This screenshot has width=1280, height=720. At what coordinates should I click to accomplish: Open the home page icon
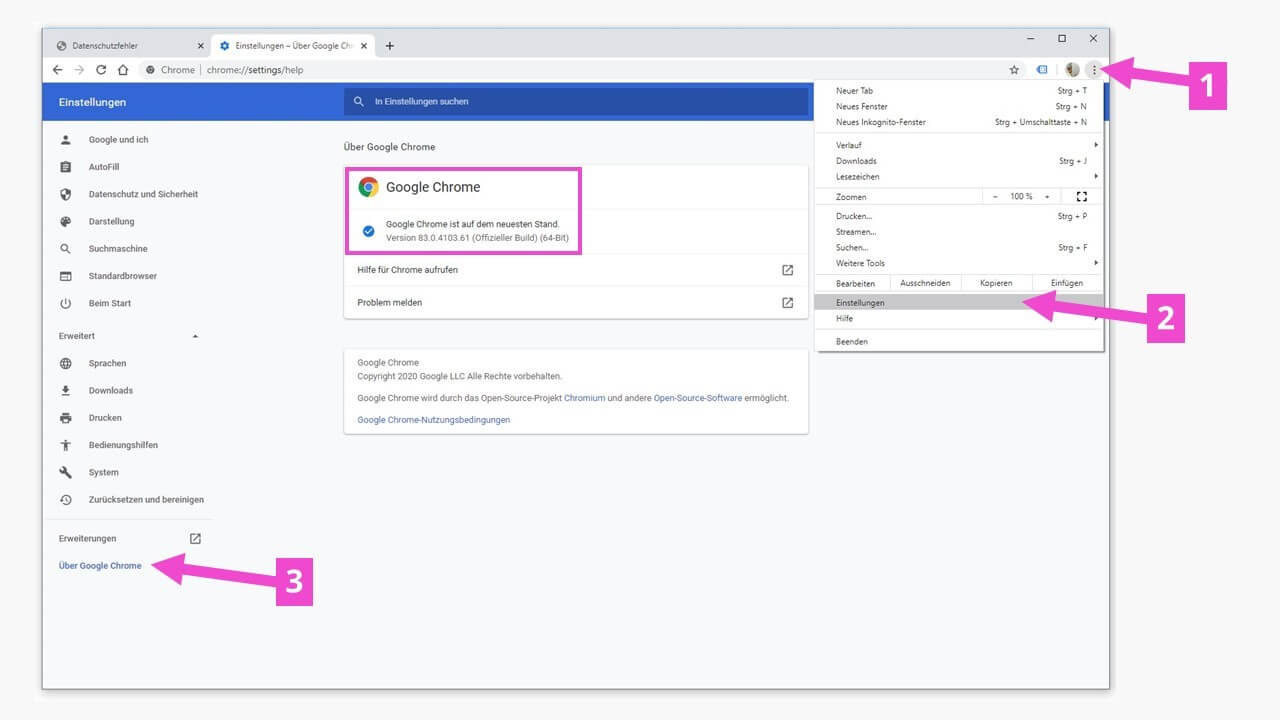click(123, 70)
